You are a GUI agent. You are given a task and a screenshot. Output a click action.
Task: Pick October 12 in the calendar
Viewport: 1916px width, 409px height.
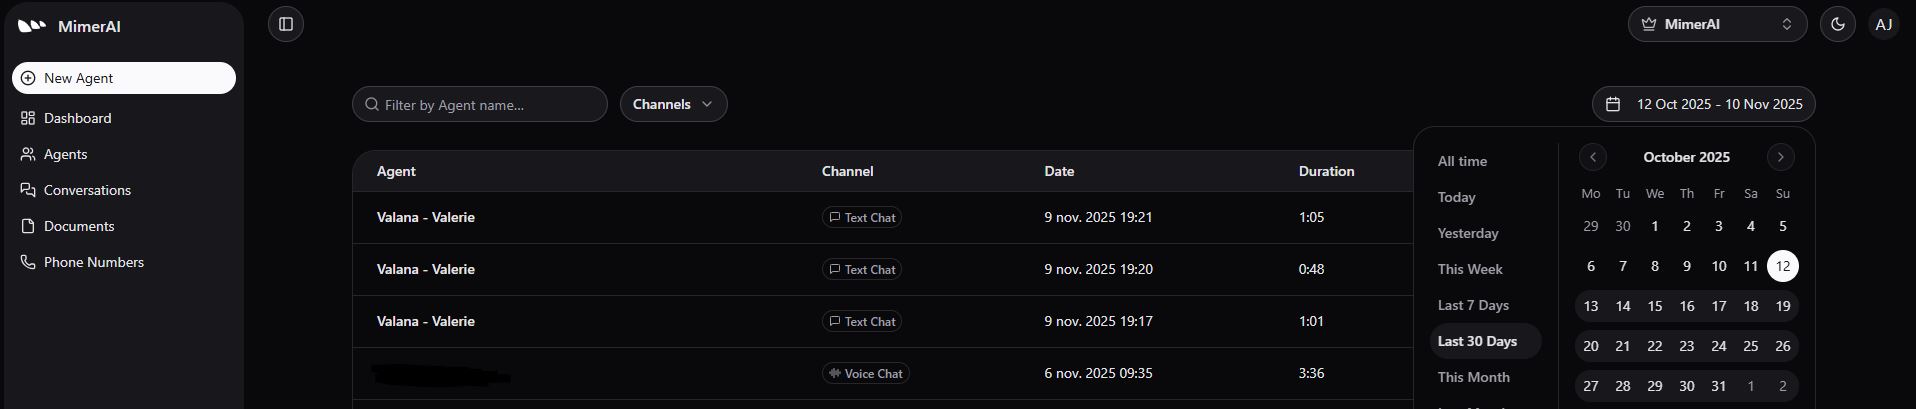pos(1782,266)
